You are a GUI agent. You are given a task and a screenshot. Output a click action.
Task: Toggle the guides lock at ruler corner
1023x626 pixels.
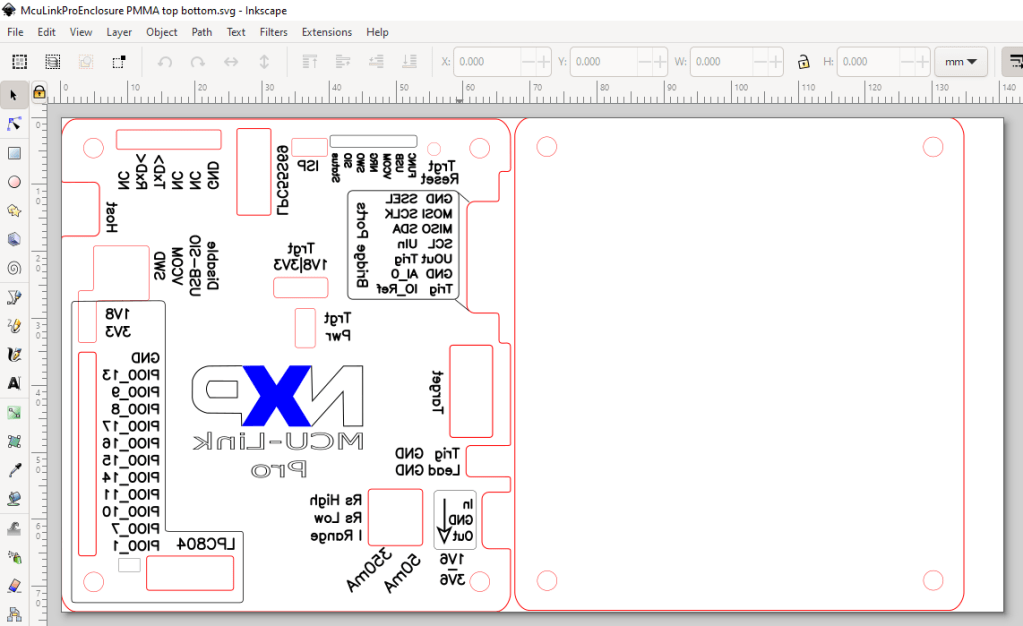click(x=39, y=92)
